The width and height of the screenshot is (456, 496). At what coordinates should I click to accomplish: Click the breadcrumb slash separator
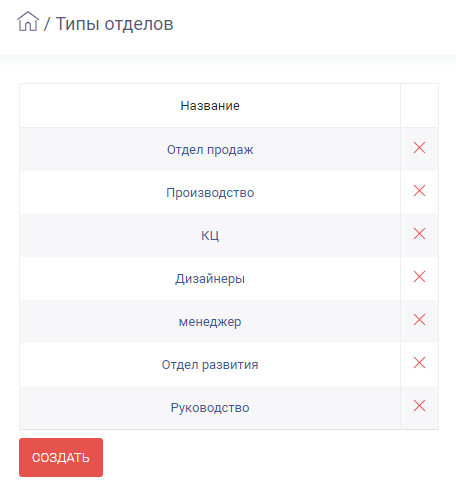(47, 24)
